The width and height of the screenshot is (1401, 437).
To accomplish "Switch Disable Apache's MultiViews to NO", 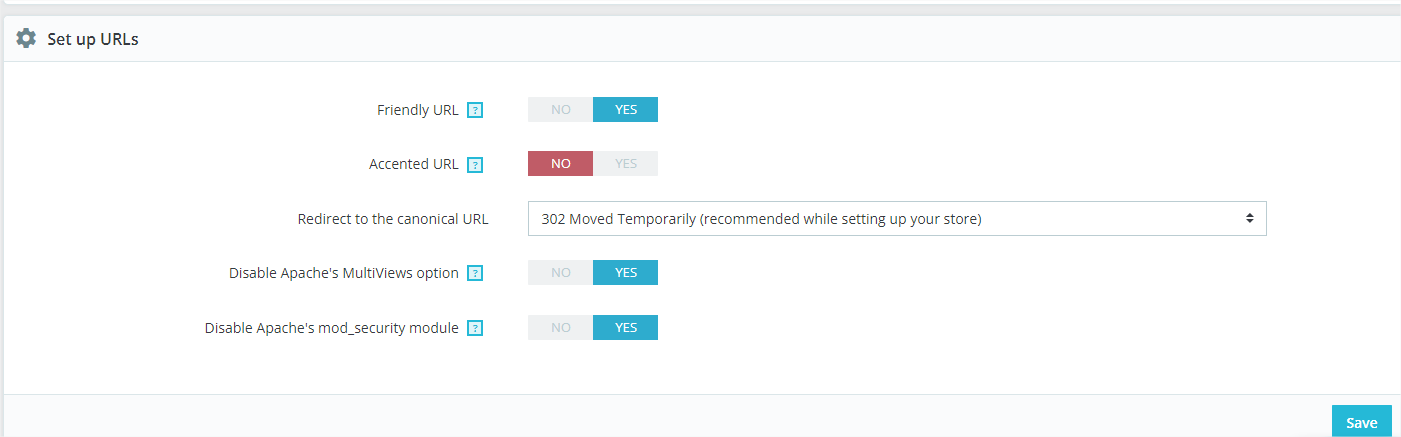I will (x=560, y=272).
